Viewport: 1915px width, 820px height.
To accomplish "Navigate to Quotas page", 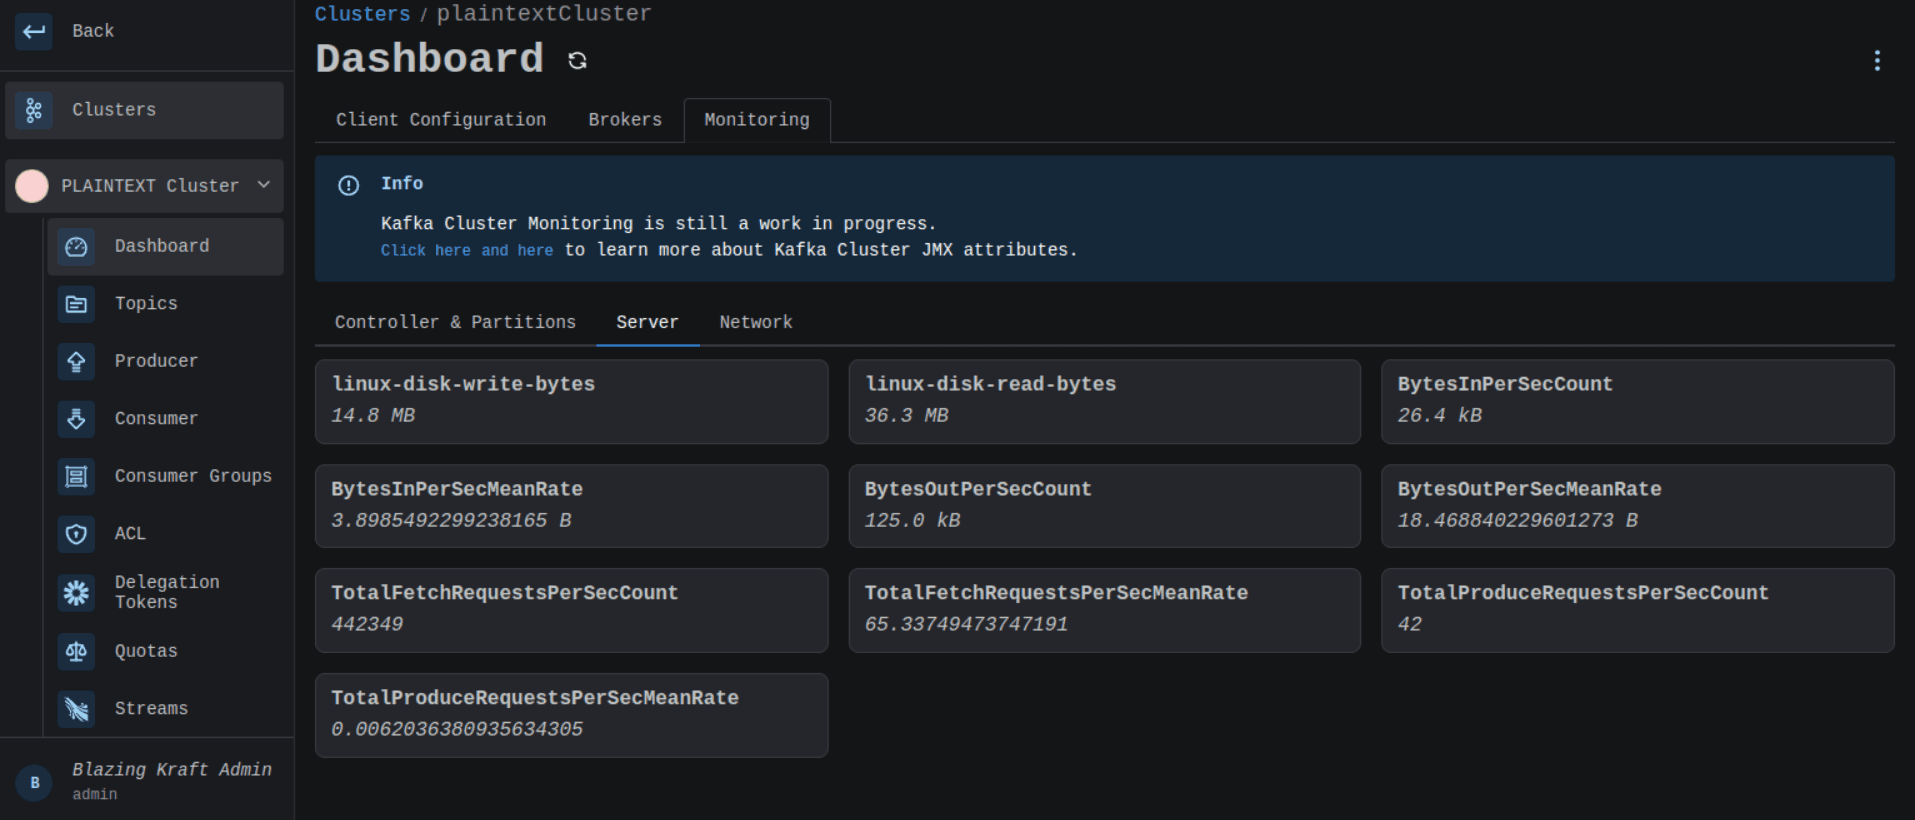I will point(166,652).
